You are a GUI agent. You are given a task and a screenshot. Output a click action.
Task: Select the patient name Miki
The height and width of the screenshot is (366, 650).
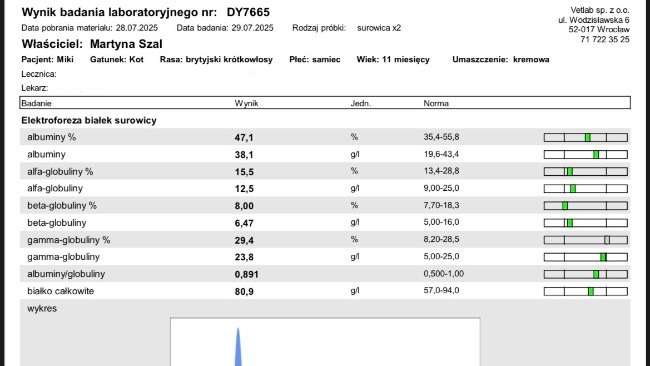coord(65,59)
